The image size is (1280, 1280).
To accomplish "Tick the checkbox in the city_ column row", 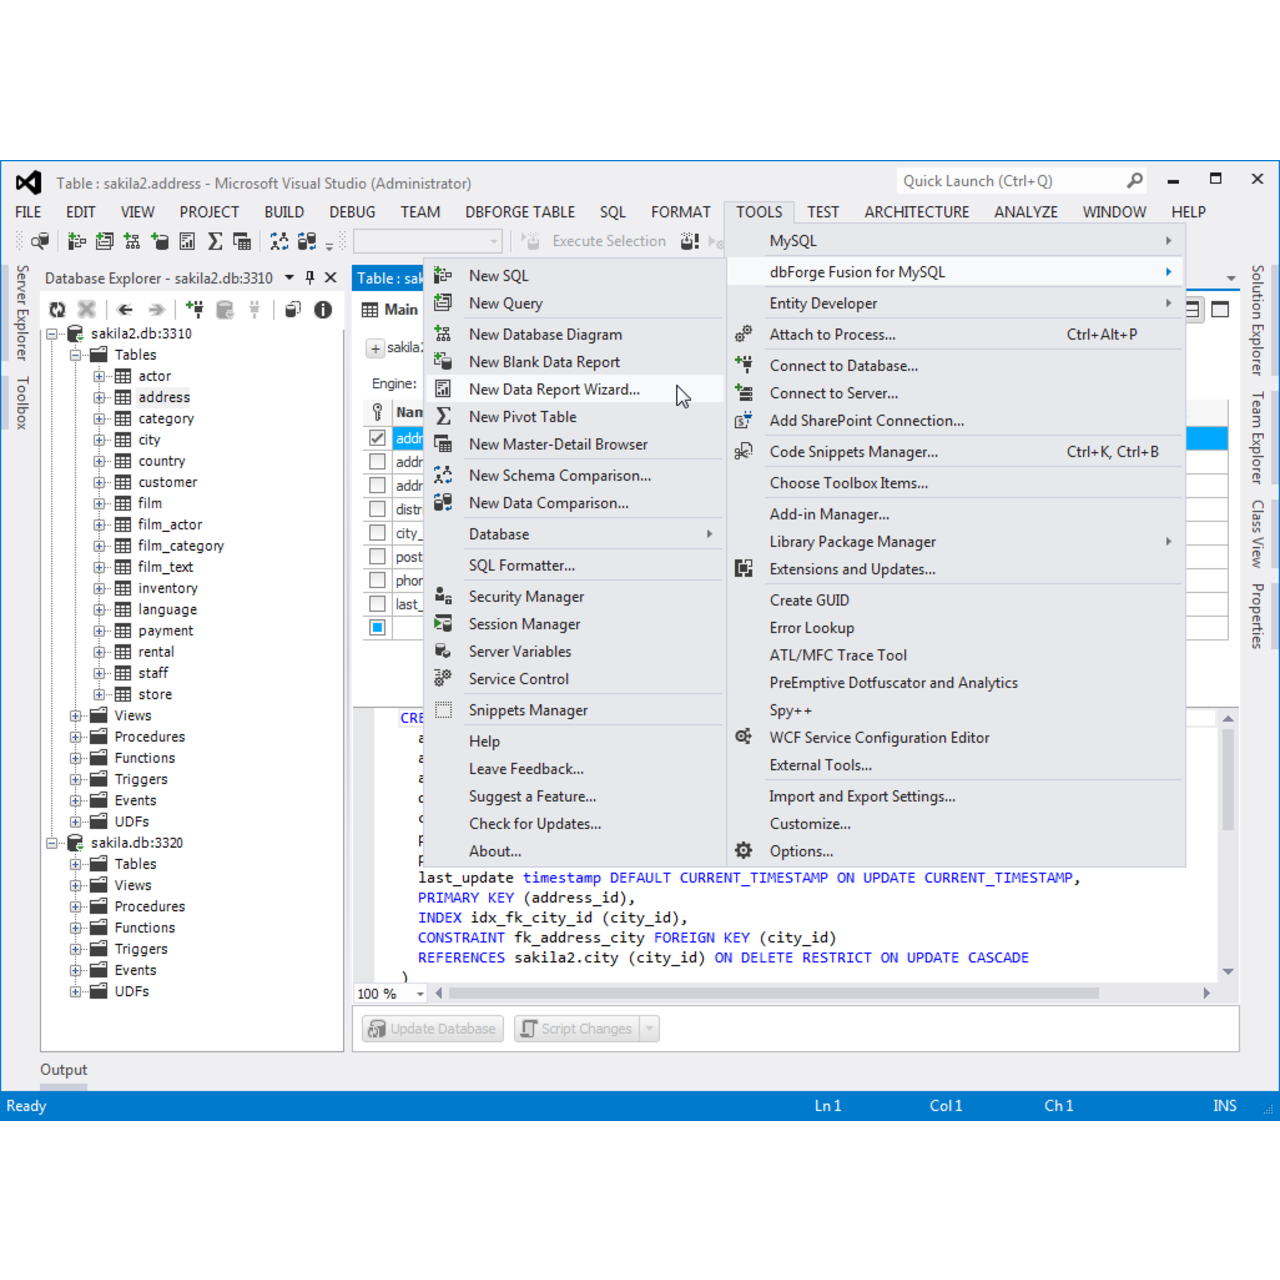I will tap(377, 533).
